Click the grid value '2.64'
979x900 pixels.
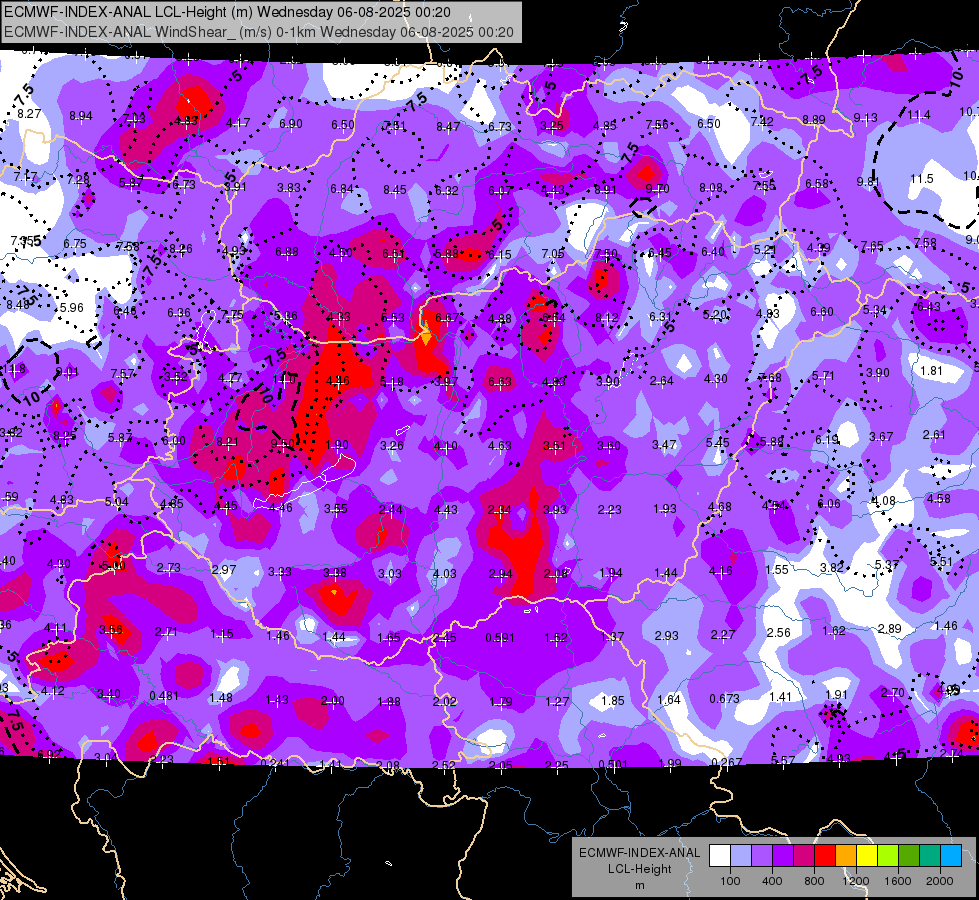(661, 380)
